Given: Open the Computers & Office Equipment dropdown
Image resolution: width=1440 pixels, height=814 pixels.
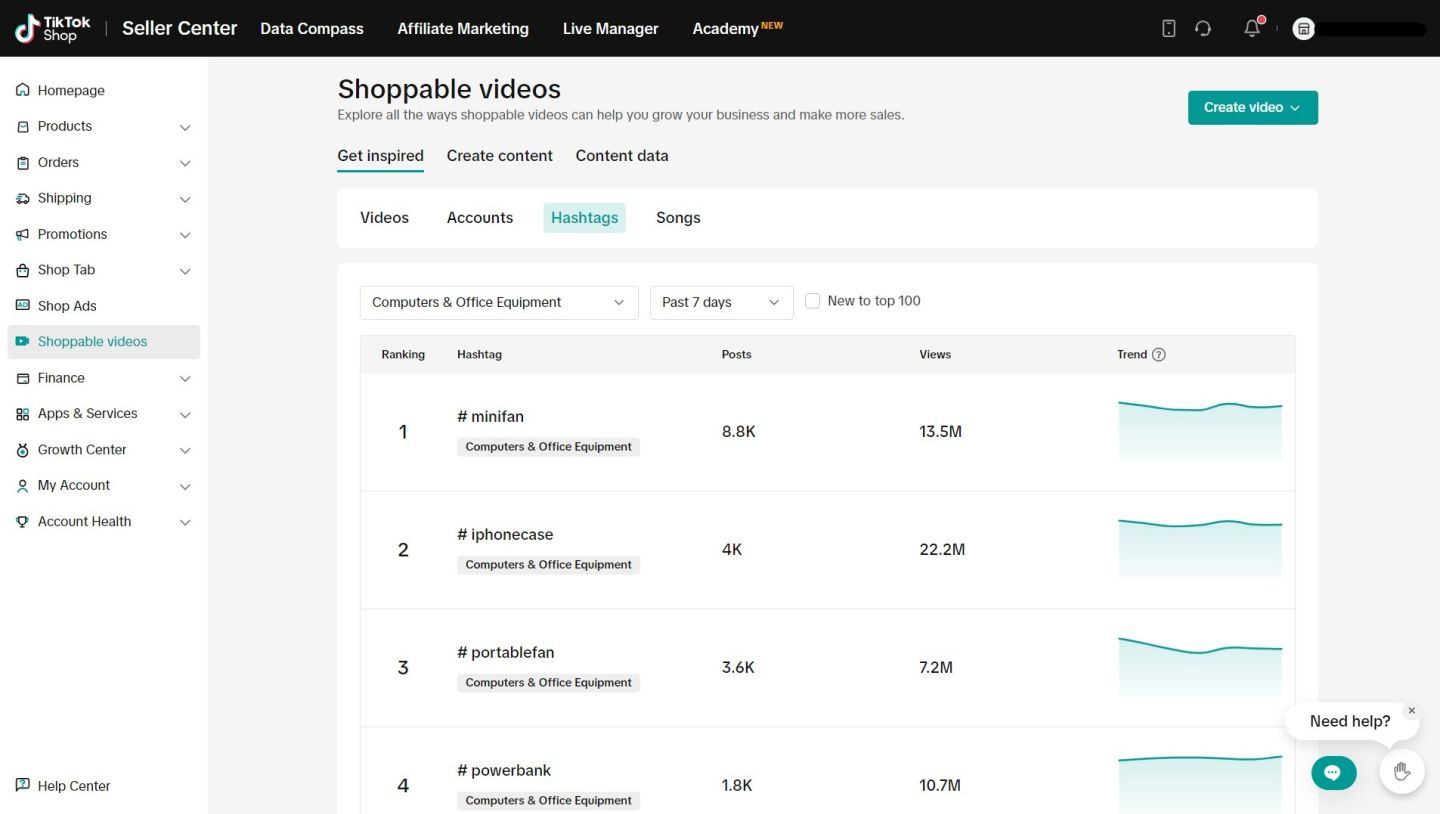Looking at the screenshot, I should pos(498,303).
